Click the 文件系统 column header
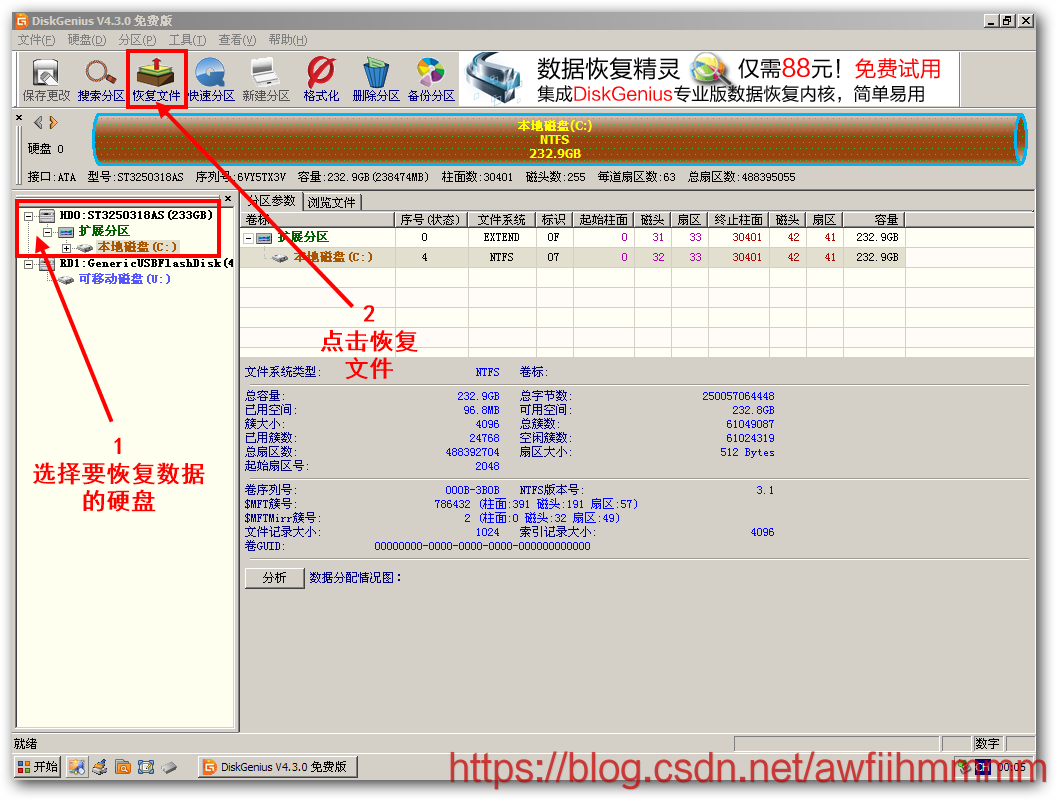The width and height of the screenshot is (1056, 800). click(x=502, y=220)
